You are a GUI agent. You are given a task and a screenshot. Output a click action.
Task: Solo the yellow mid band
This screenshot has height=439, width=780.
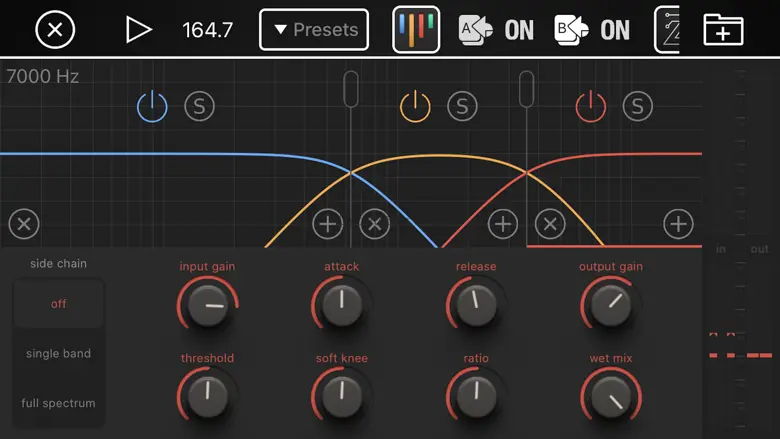462,106
